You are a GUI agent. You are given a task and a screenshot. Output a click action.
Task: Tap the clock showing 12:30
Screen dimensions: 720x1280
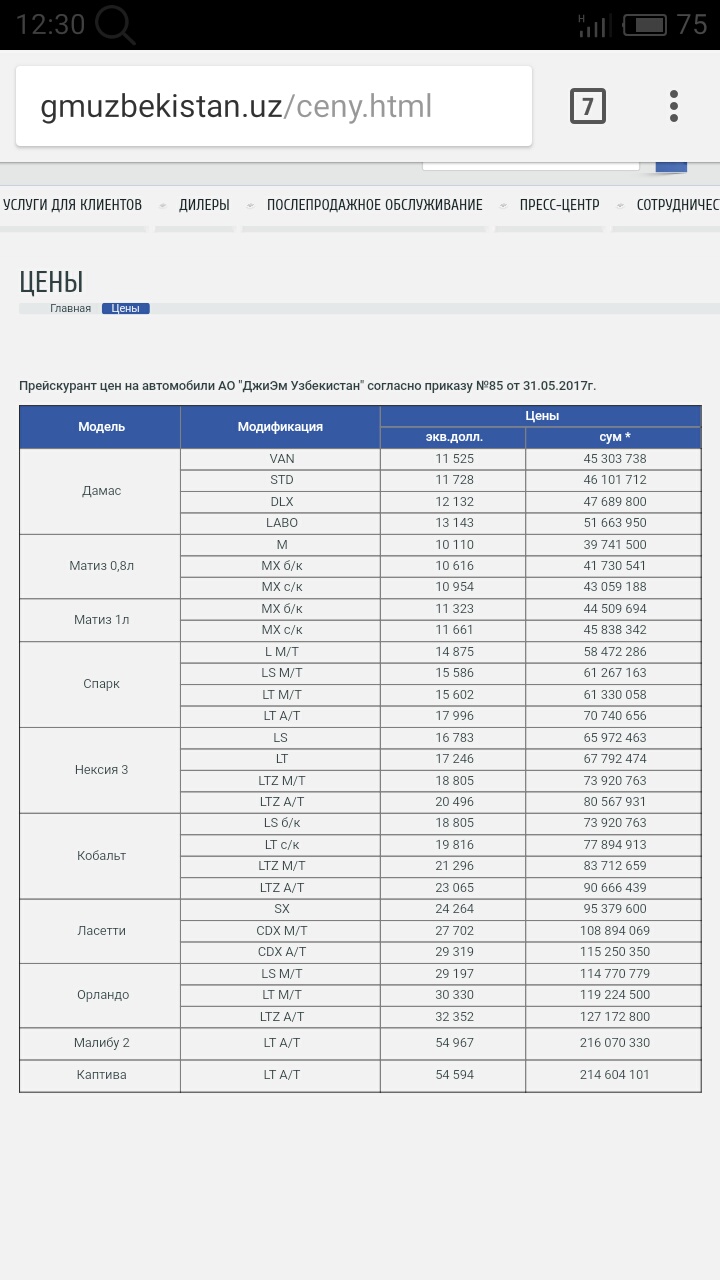pos(50,25)
